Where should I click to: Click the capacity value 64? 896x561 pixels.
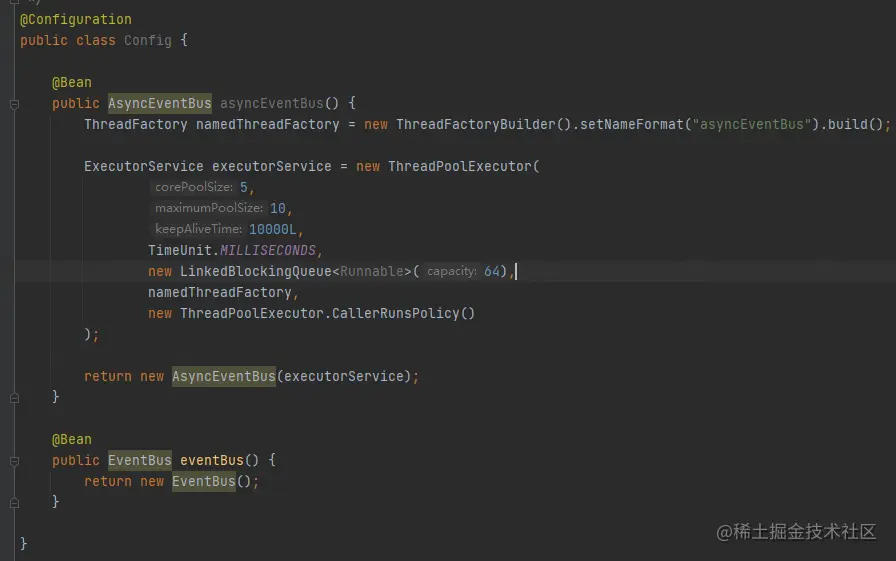pyautogui.click(x=491, y=271)
